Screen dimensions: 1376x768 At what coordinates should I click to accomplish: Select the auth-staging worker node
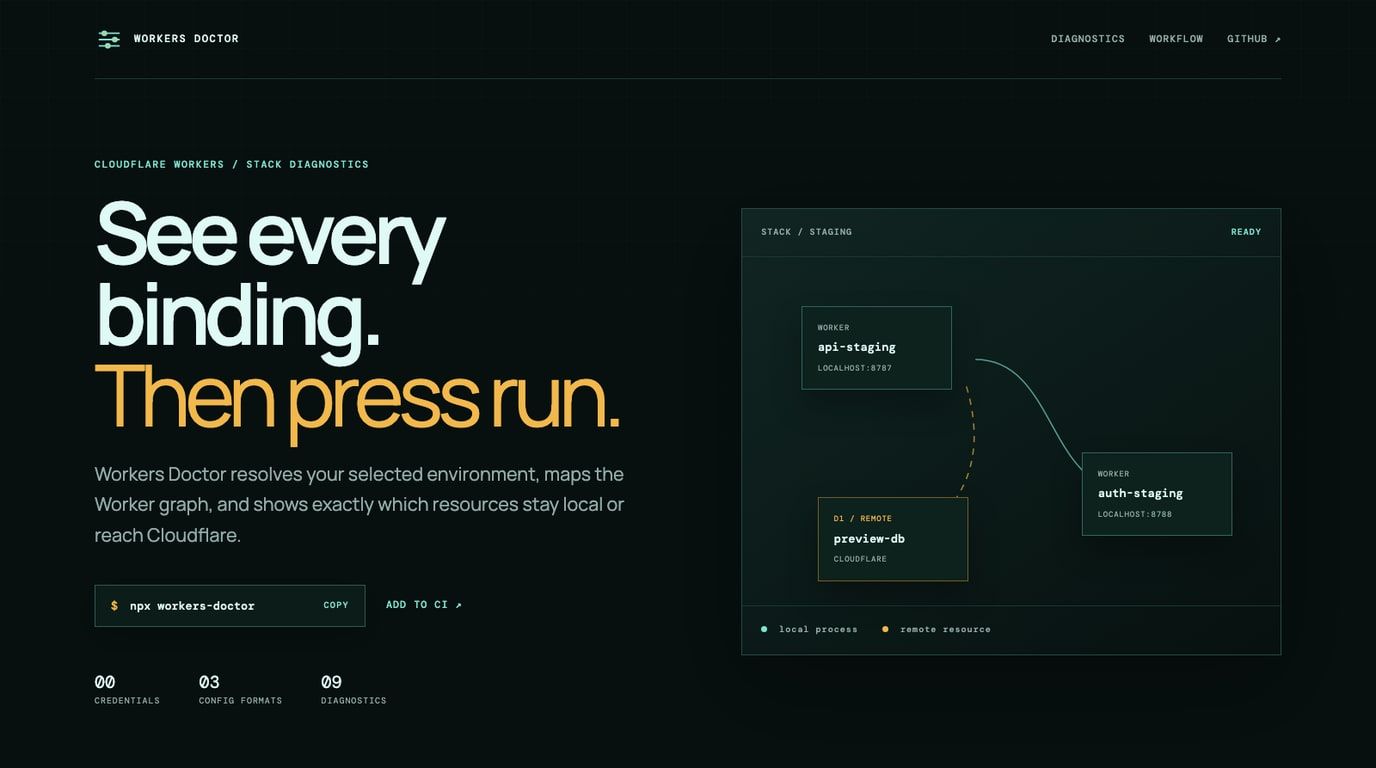(1157, 494)
